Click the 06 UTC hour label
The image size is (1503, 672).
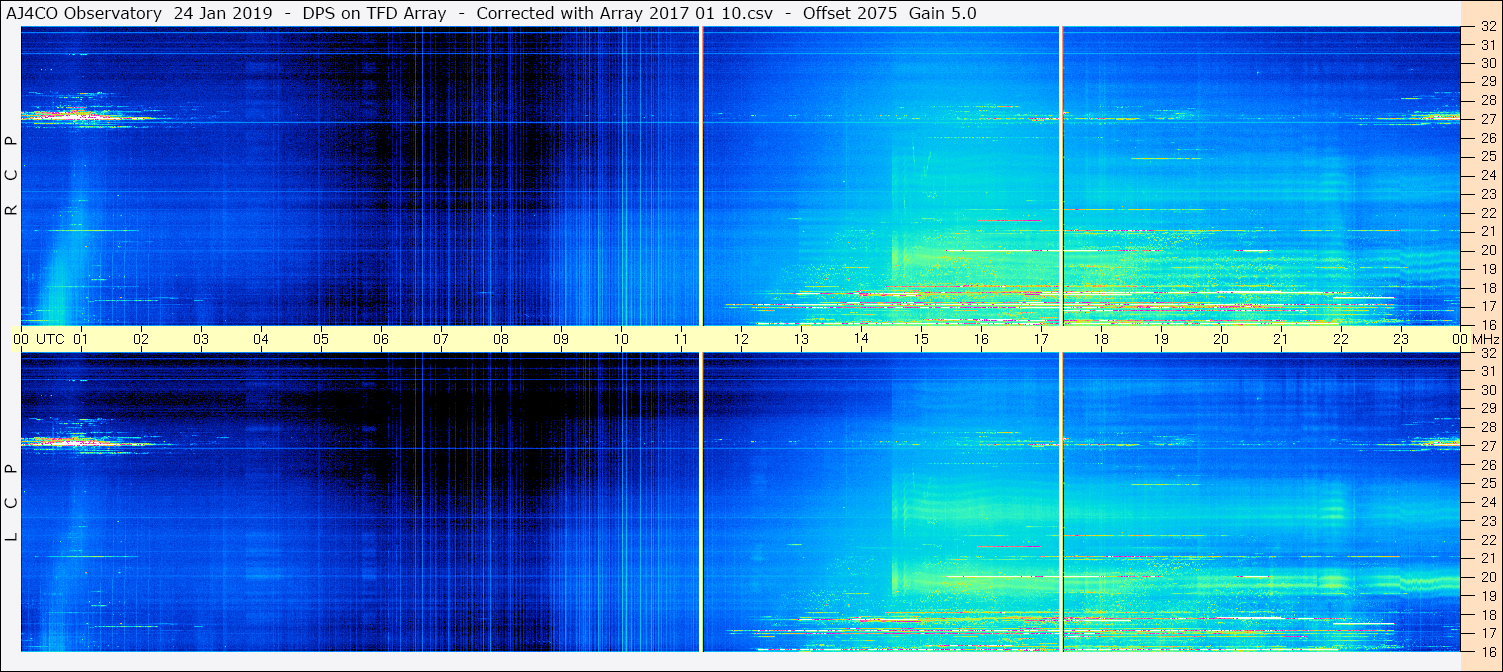tap(381, 339)
